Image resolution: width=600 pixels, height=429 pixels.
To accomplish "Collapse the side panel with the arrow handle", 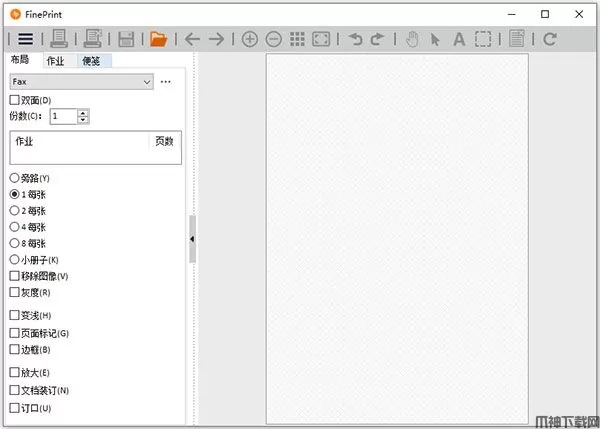I will pos(192,239).
